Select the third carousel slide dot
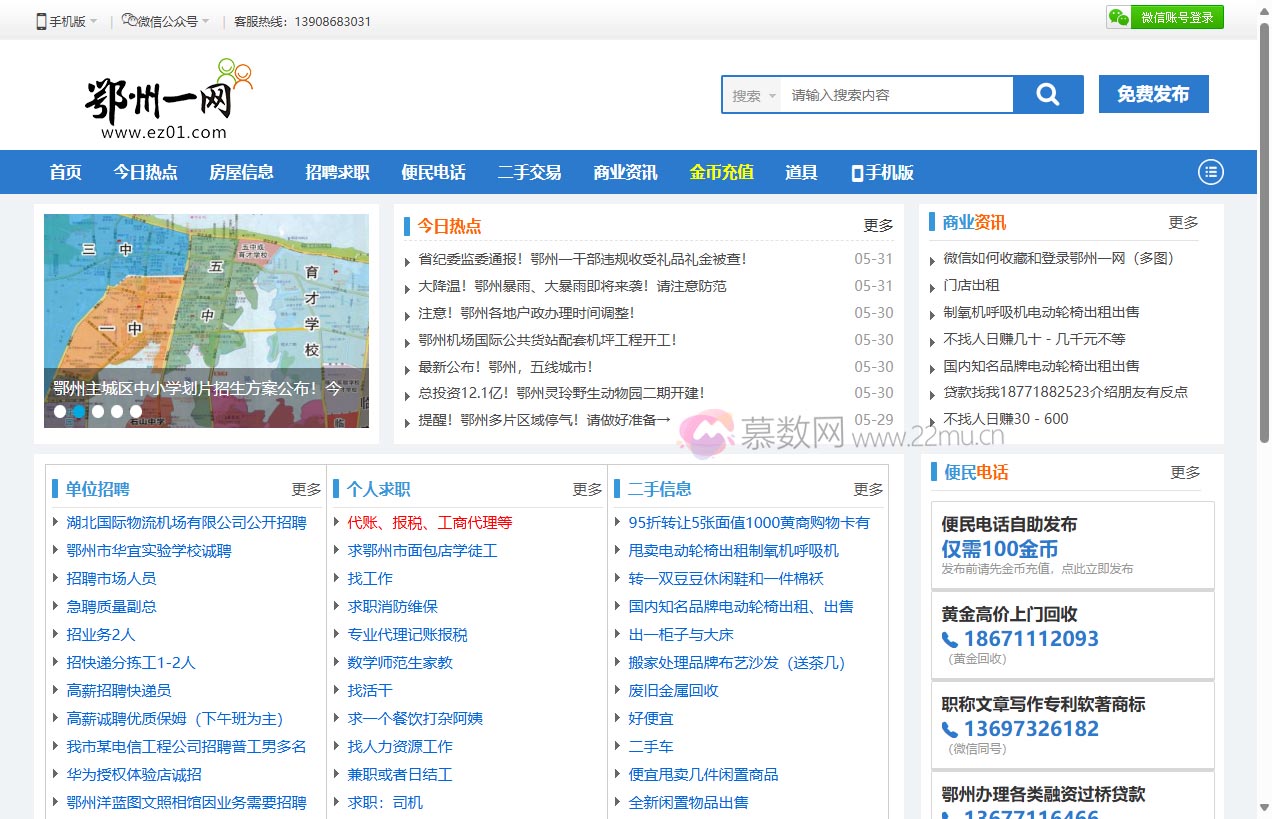 98,411
